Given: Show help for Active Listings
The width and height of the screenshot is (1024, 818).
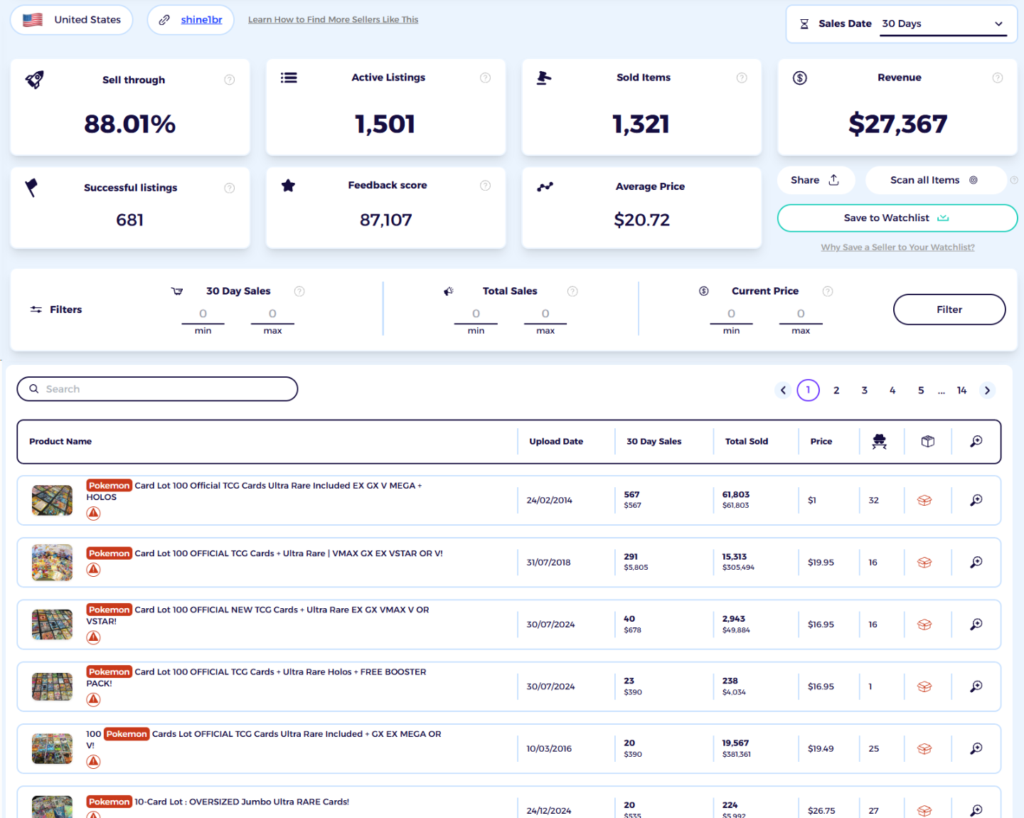Looking at the screenshot, I should click(x=485, y=78).
